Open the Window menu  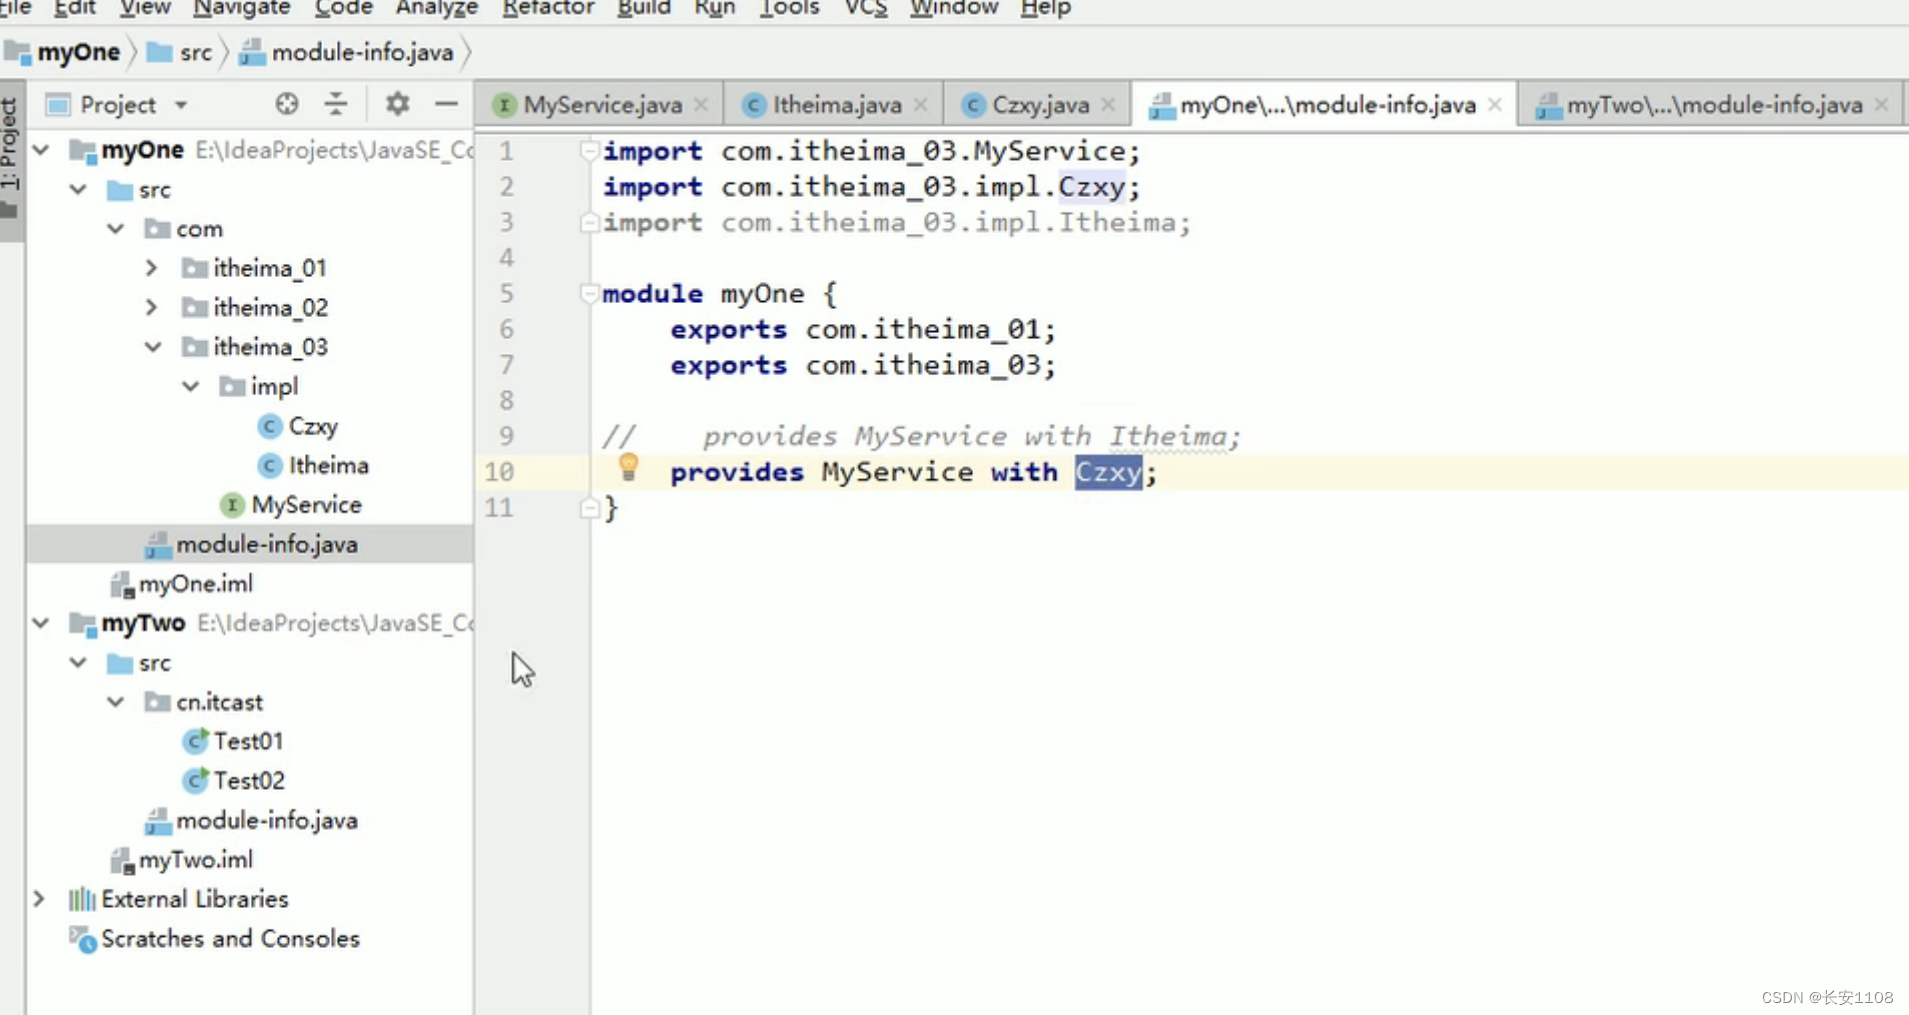pos(954,8)
